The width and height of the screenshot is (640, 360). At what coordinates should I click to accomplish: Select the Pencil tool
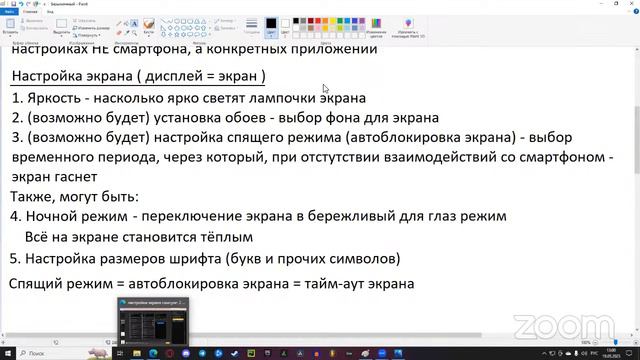119,23
